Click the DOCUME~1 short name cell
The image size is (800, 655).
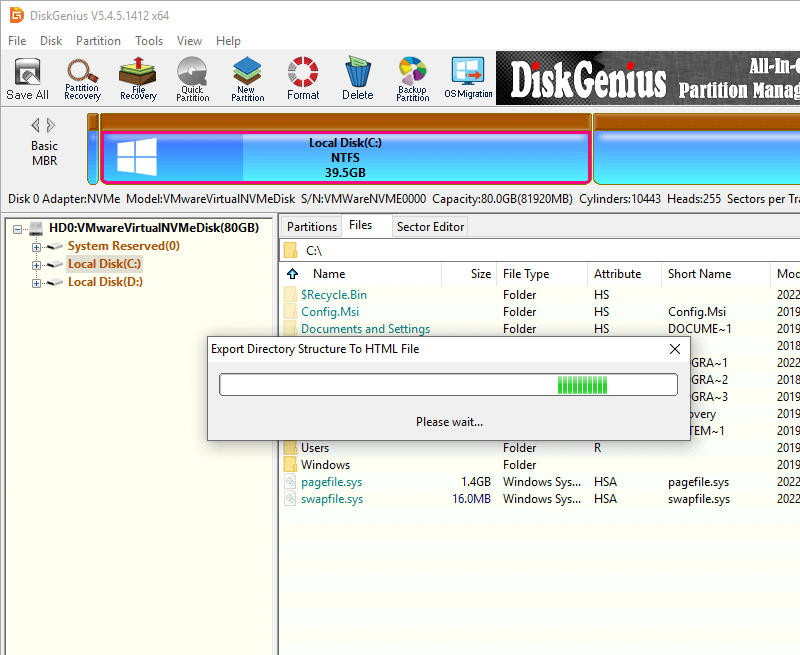699,329
